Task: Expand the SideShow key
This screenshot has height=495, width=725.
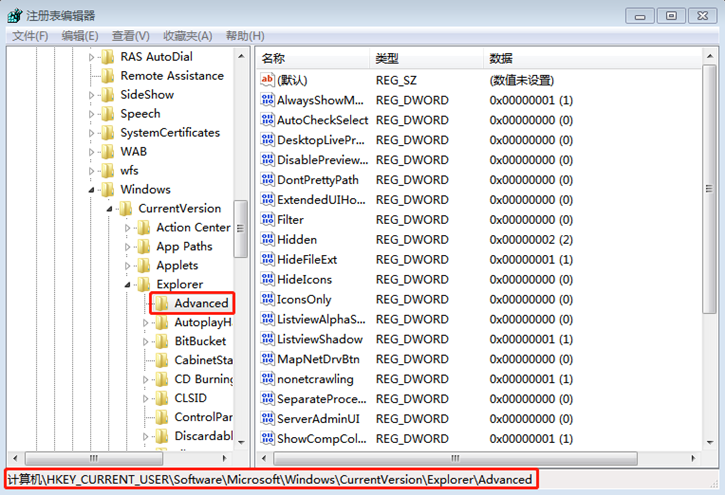Action: tap(91, 95)
